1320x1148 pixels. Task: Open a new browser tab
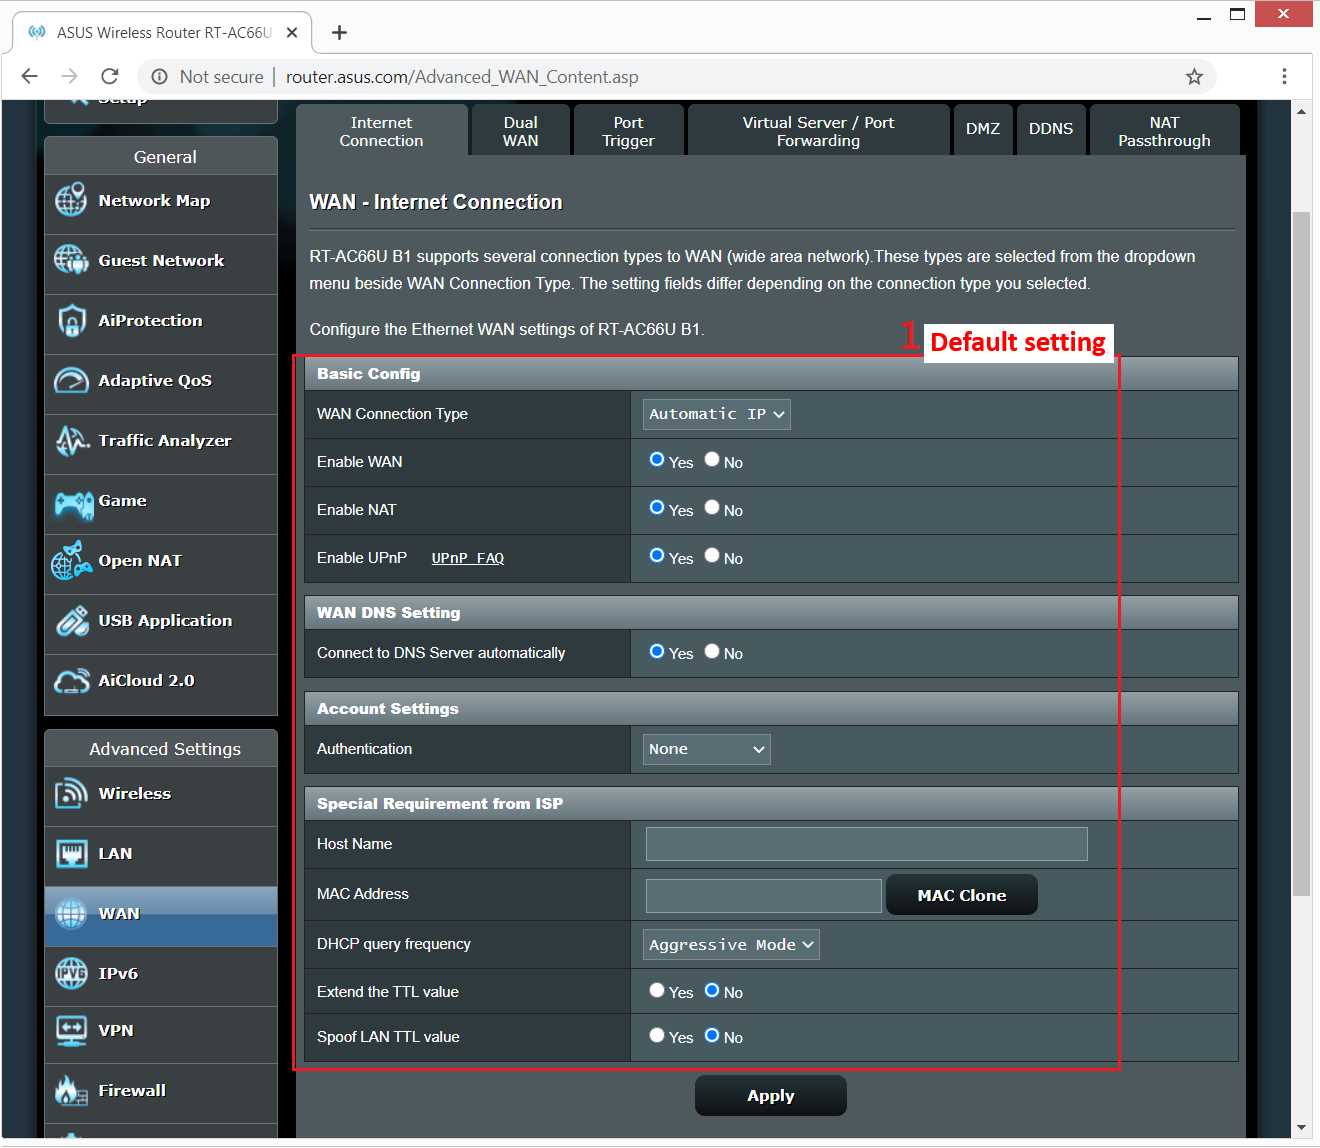(x=340, y=32)
